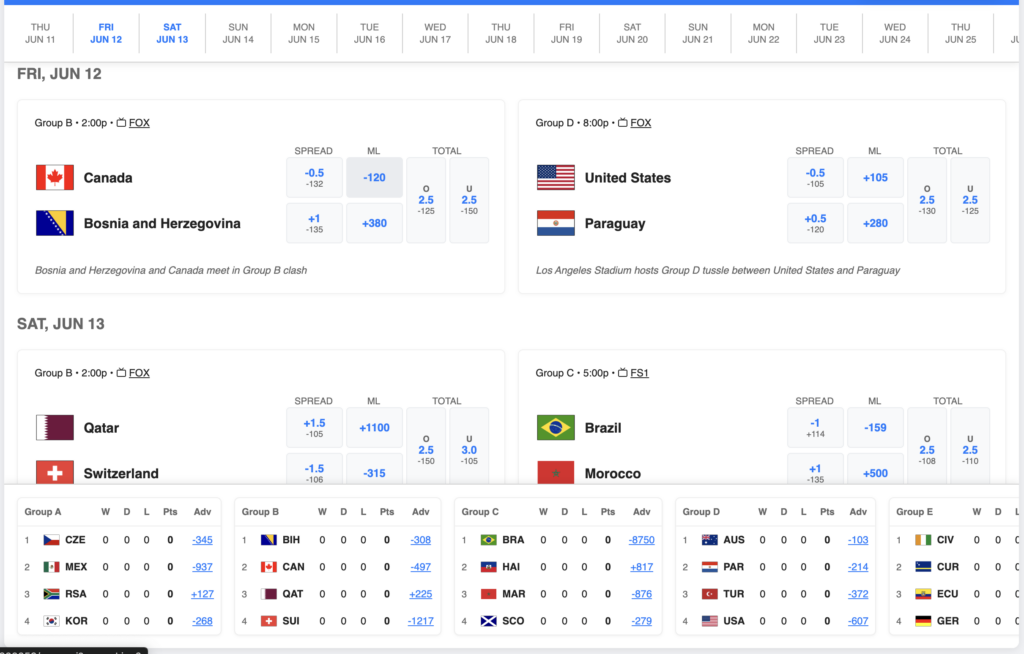Select the THU JUN 11 date tab
This screenshot has width=1024, height=654.
[40, 33]
